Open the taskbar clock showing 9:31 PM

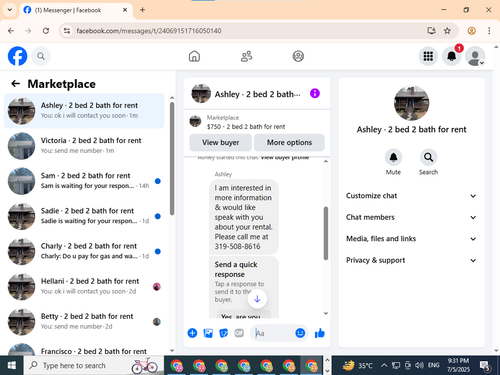[458, 365]
